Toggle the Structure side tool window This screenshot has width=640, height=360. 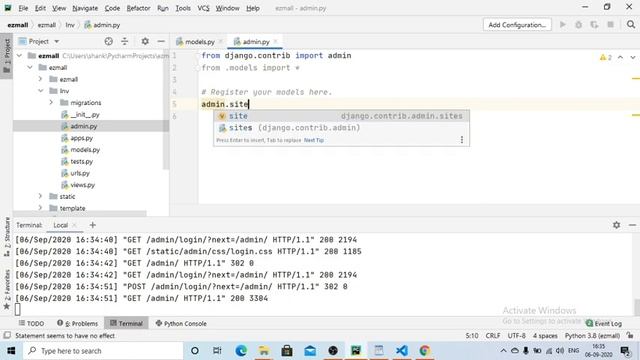[7, 237]
